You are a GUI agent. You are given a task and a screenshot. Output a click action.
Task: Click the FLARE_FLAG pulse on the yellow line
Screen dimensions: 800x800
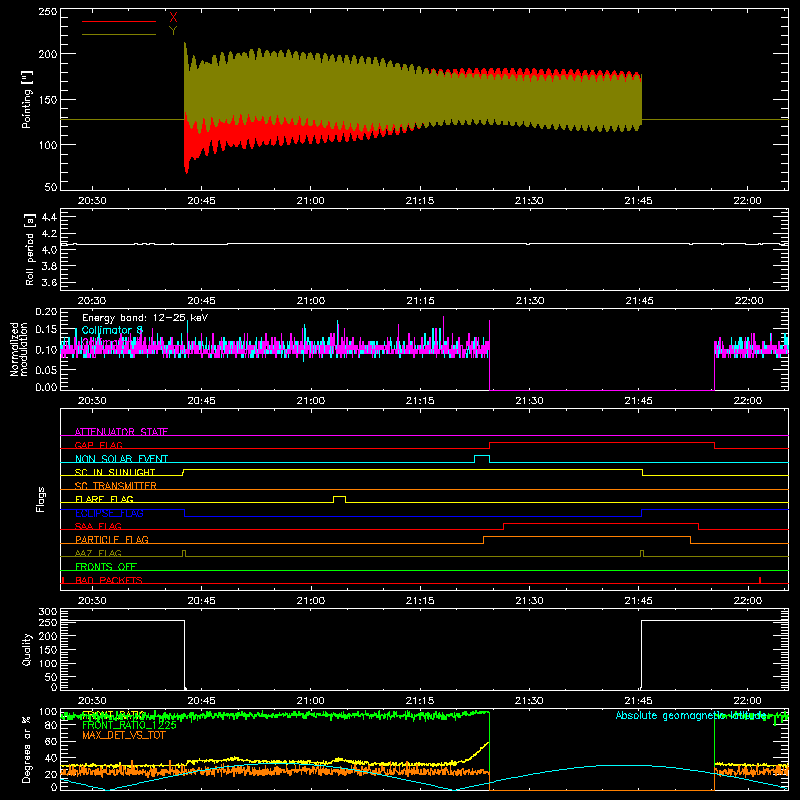[339, 499]
